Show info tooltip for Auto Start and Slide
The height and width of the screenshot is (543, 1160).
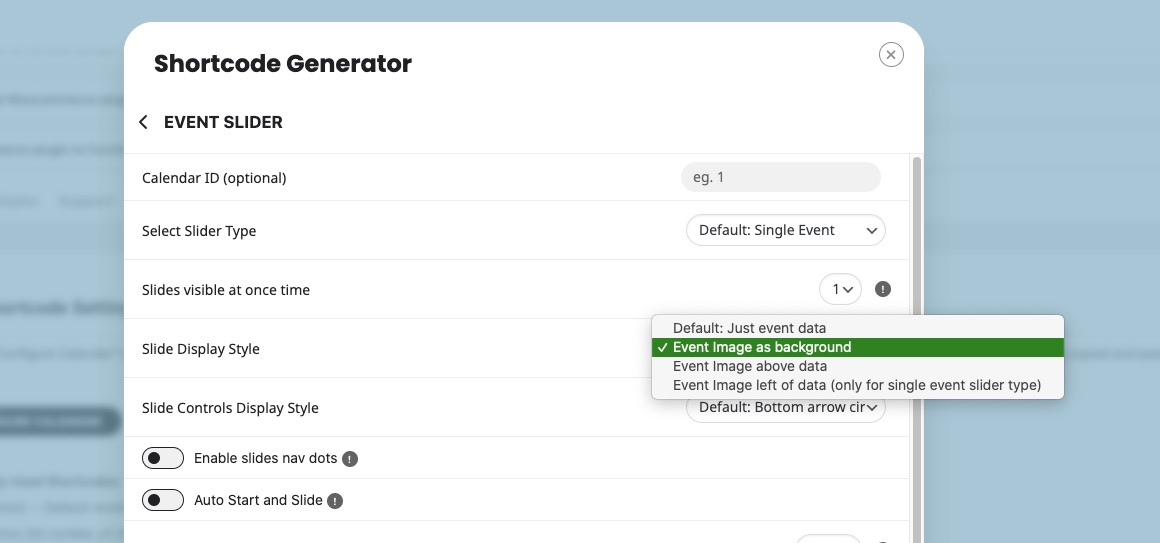coord(335,501)
